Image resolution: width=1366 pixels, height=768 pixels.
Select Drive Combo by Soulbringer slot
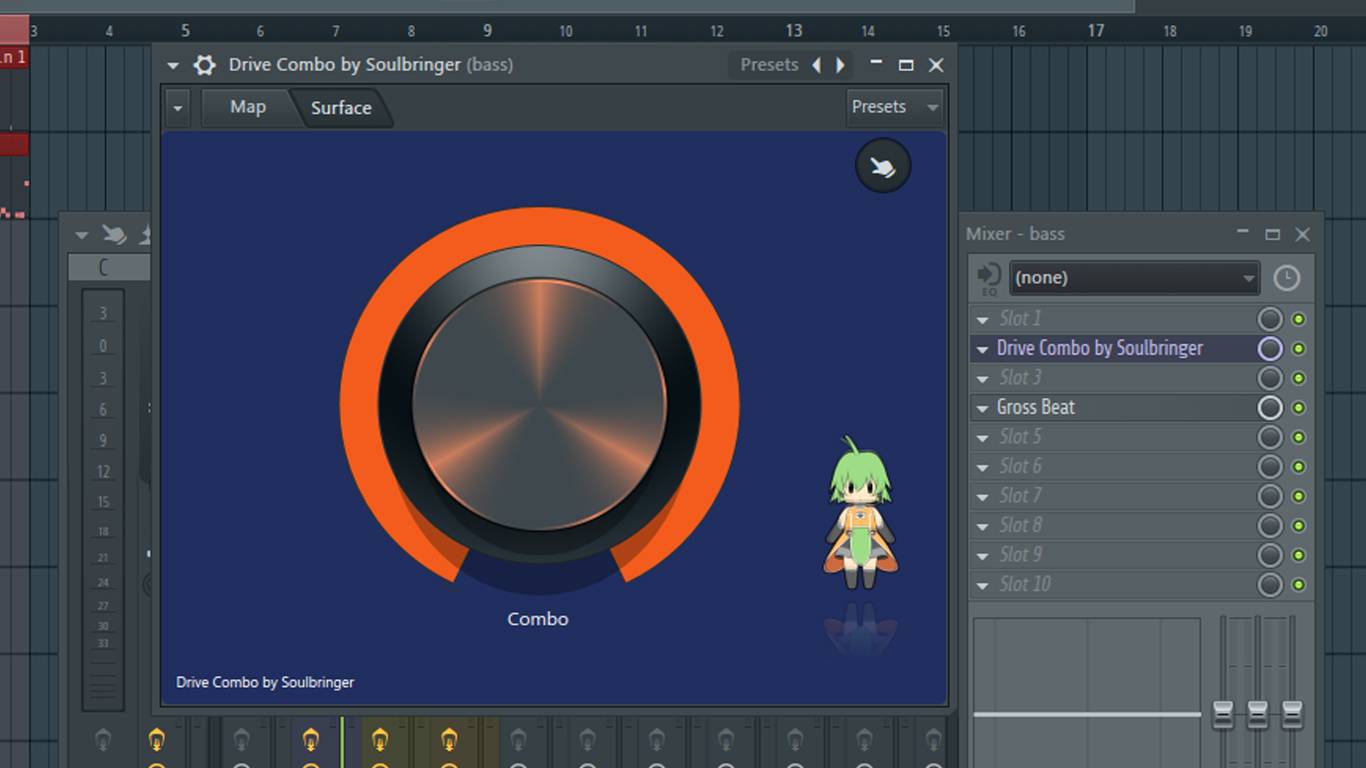click(1099, 349)
